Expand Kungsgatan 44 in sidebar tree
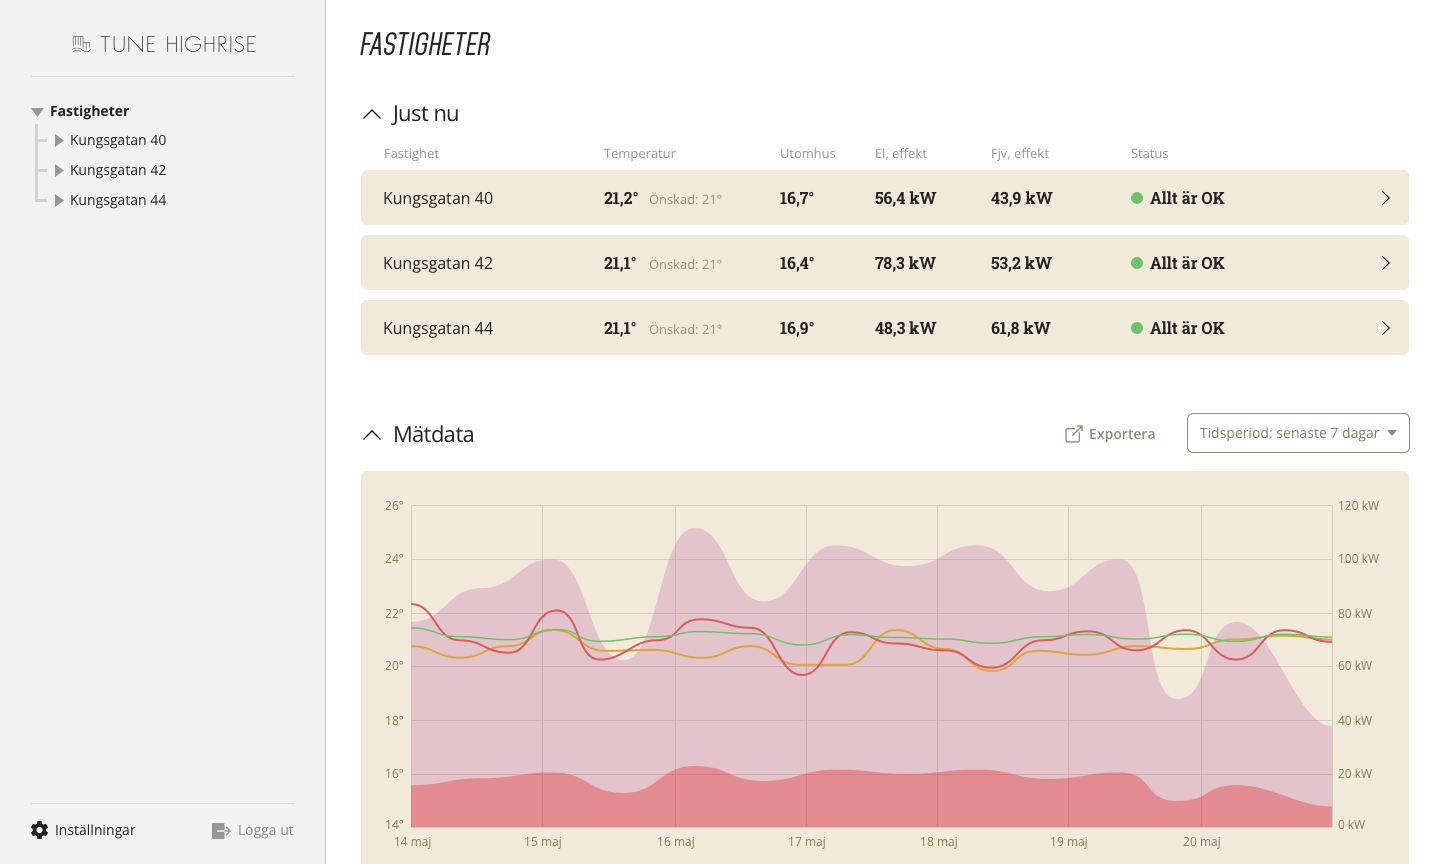Image resolution: width=1440 pixels, height=864 pixels. point(59,201)
